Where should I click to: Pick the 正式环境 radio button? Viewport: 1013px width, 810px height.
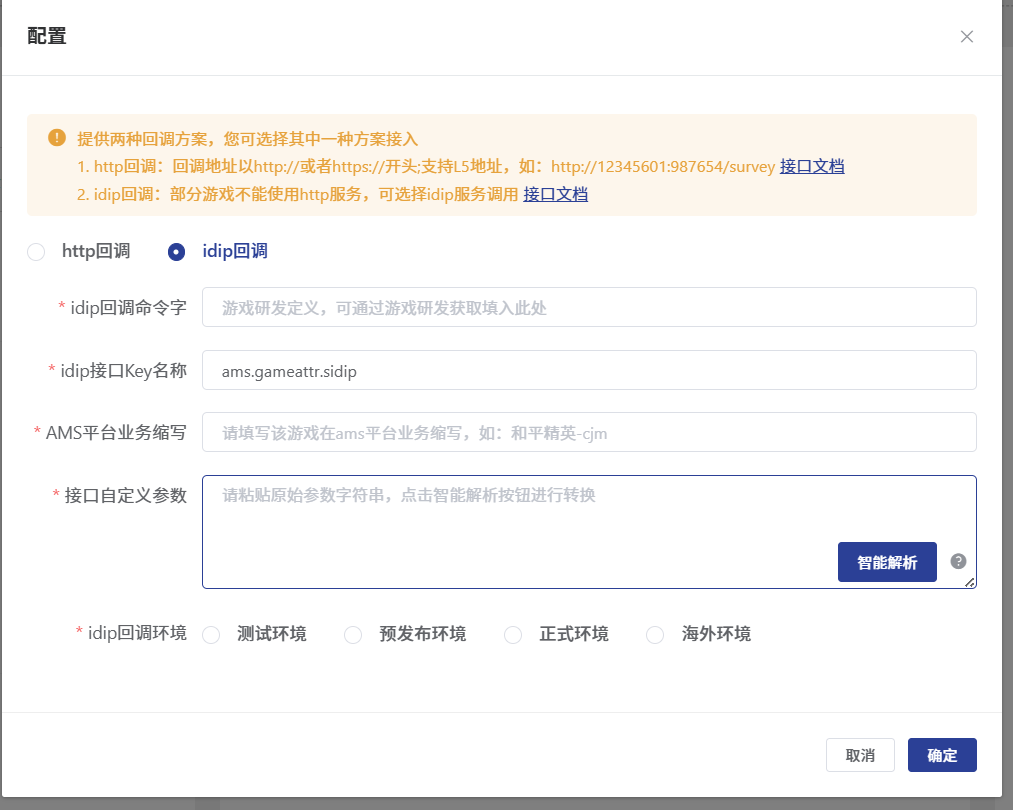513,635
